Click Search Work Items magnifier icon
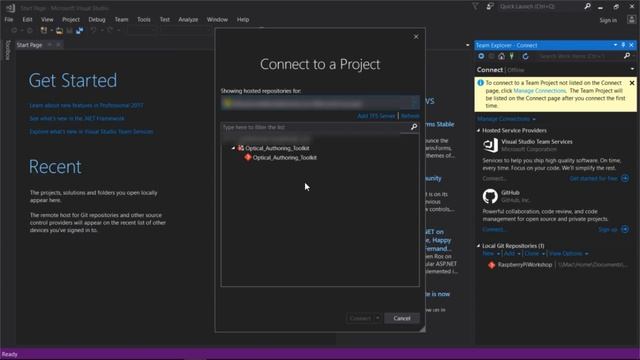 pos(627,56)
